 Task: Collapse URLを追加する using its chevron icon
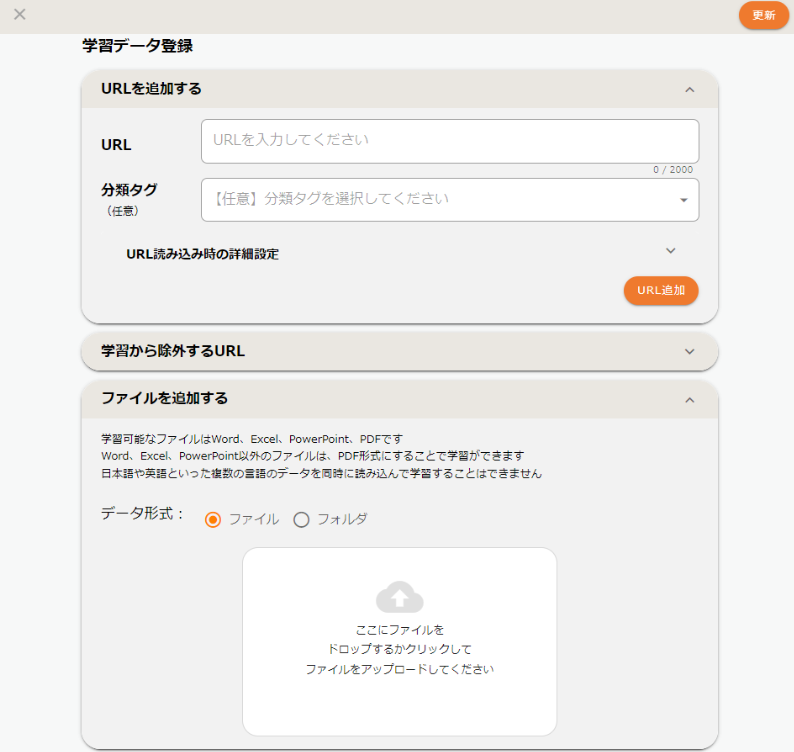pos(689,89)
